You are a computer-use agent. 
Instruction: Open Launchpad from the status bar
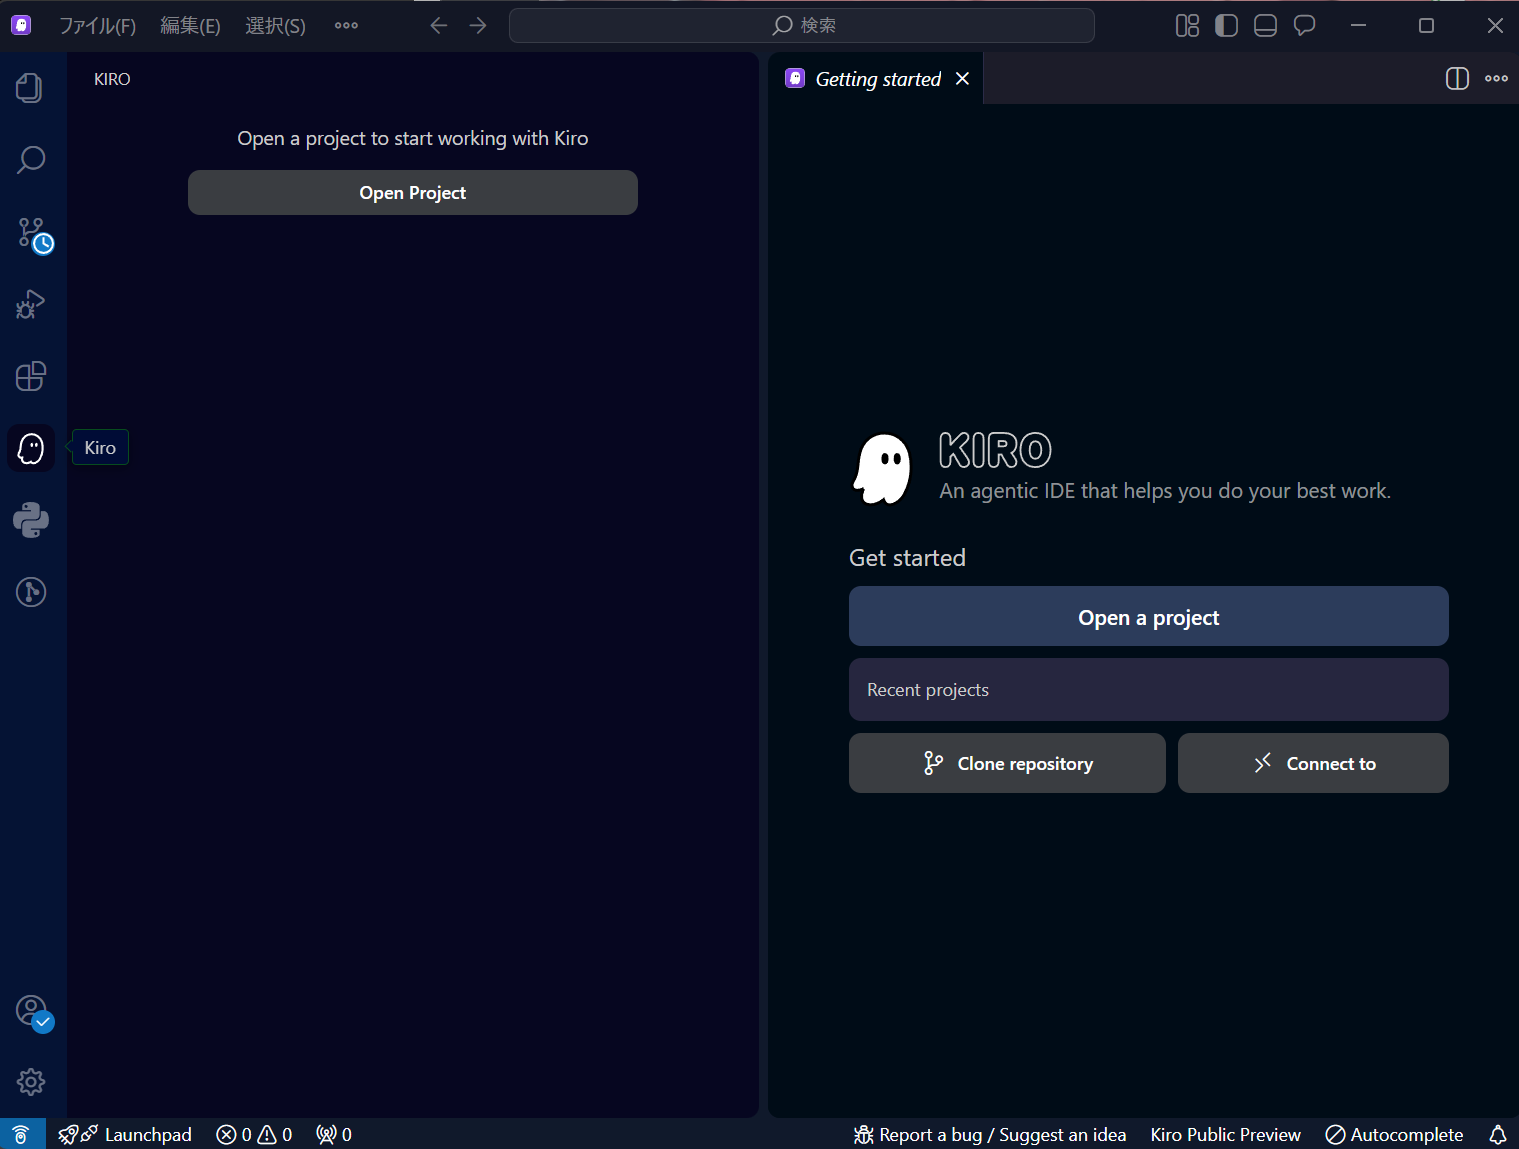125,1134
